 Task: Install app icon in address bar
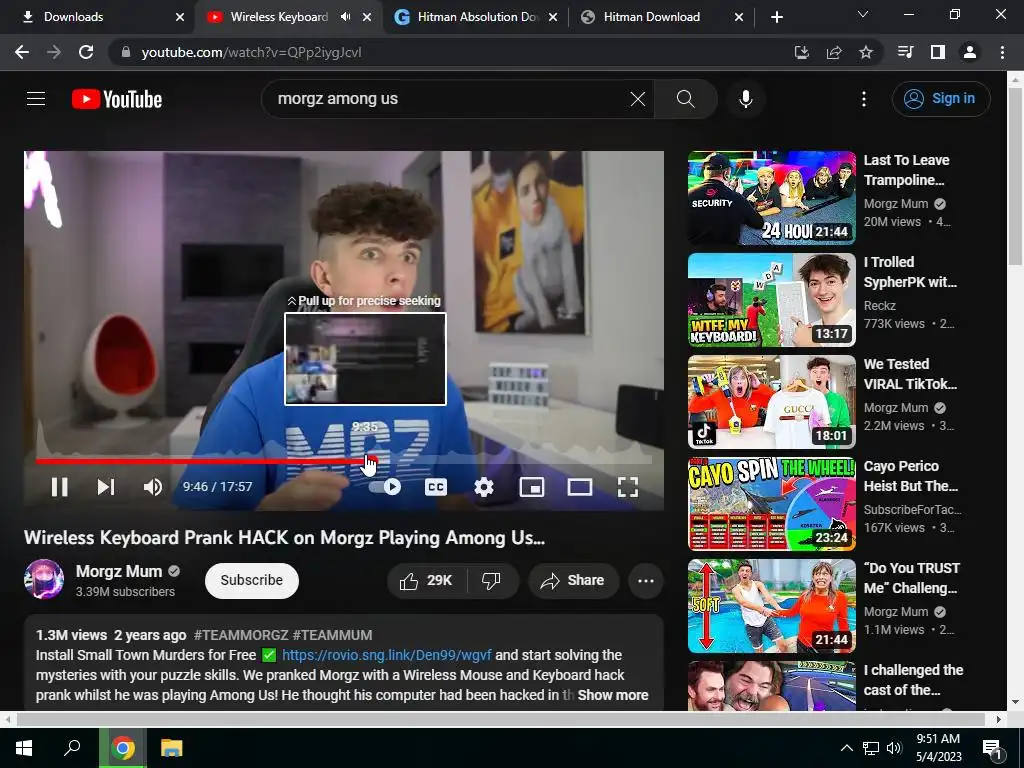(801, 52)
